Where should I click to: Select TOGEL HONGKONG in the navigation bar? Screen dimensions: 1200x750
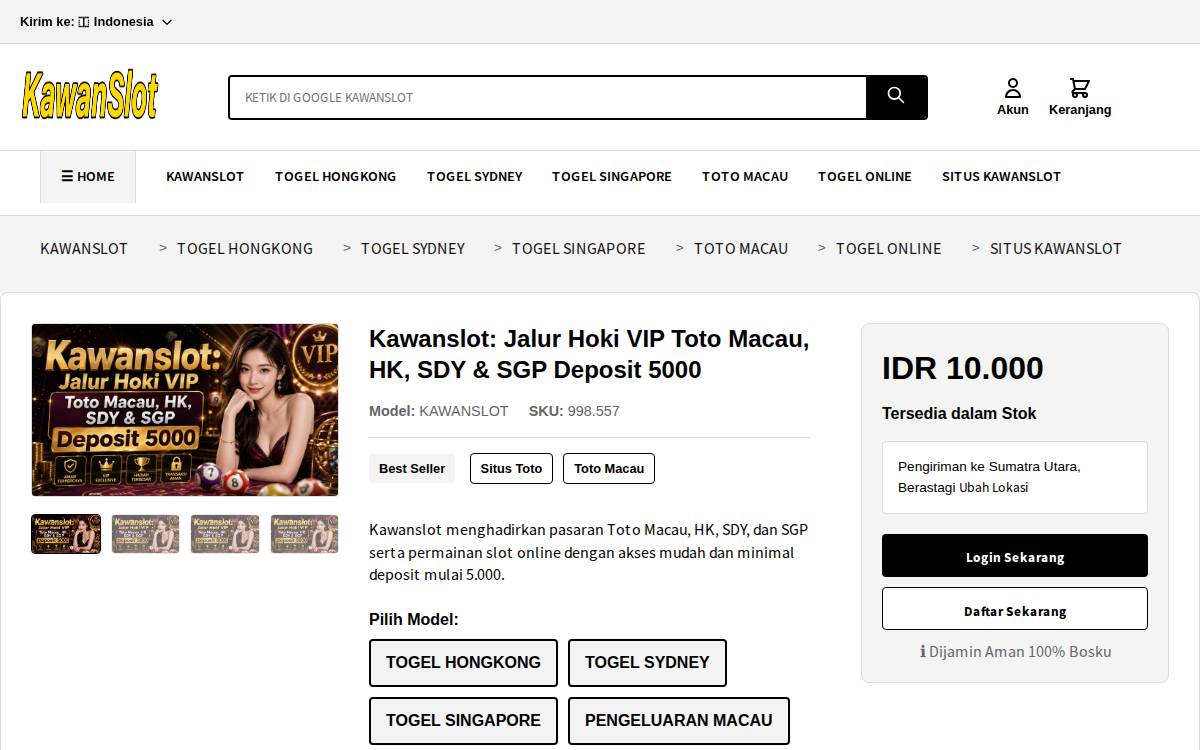tap(336, 176)
